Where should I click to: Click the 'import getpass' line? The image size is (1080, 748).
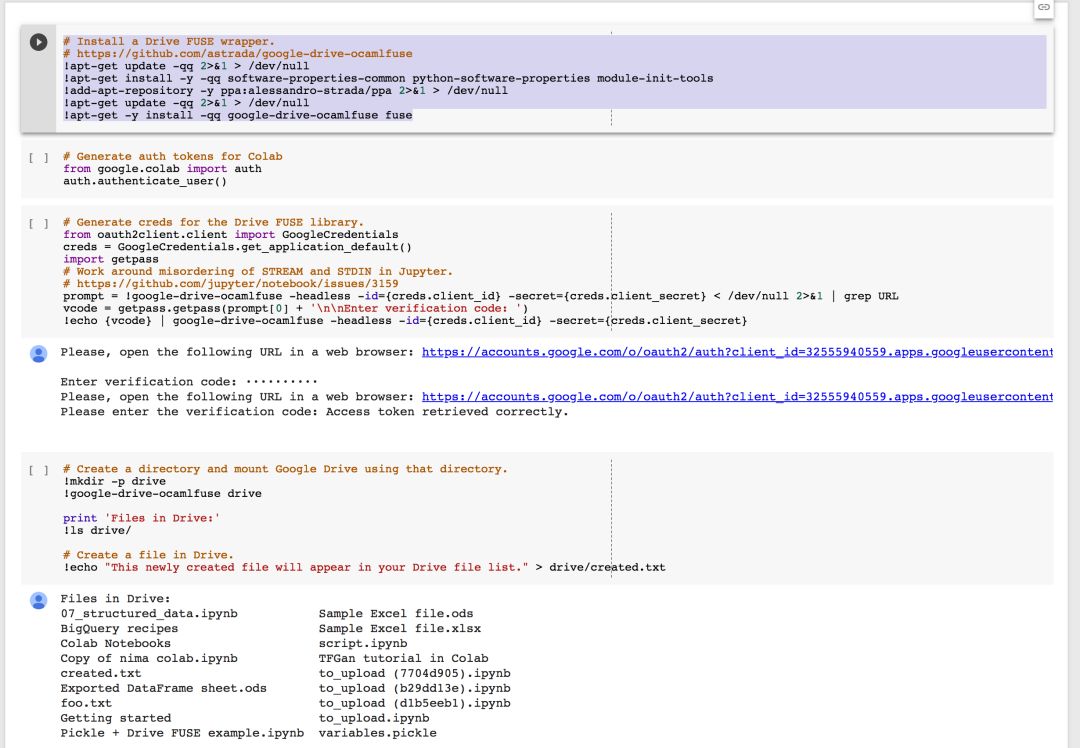point(111,260)
